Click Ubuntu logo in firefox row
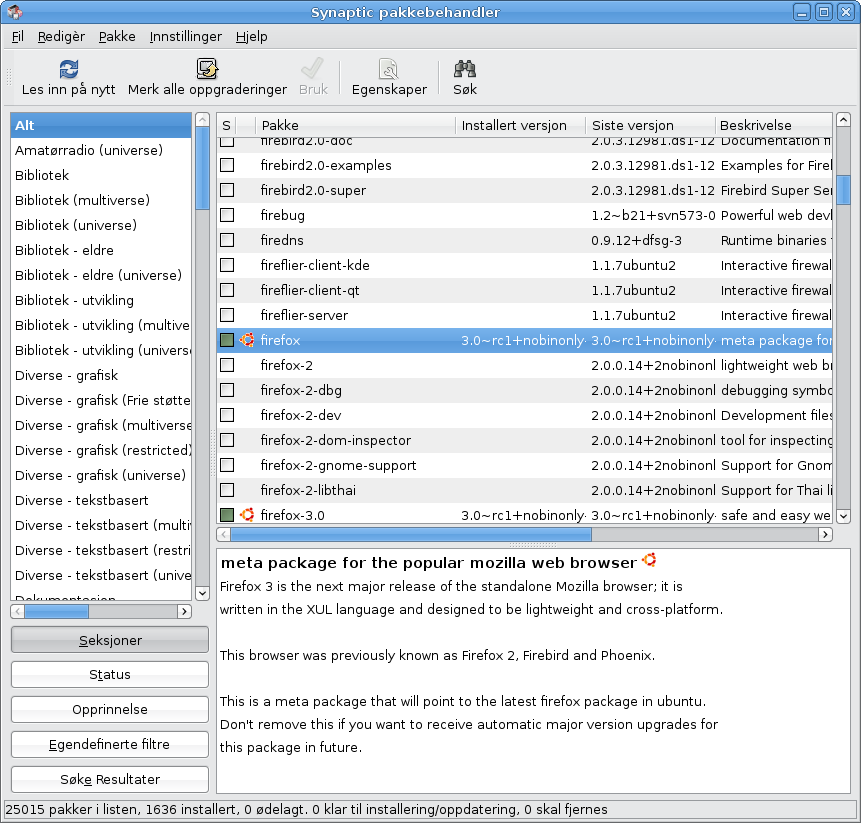 click(247, 340)
